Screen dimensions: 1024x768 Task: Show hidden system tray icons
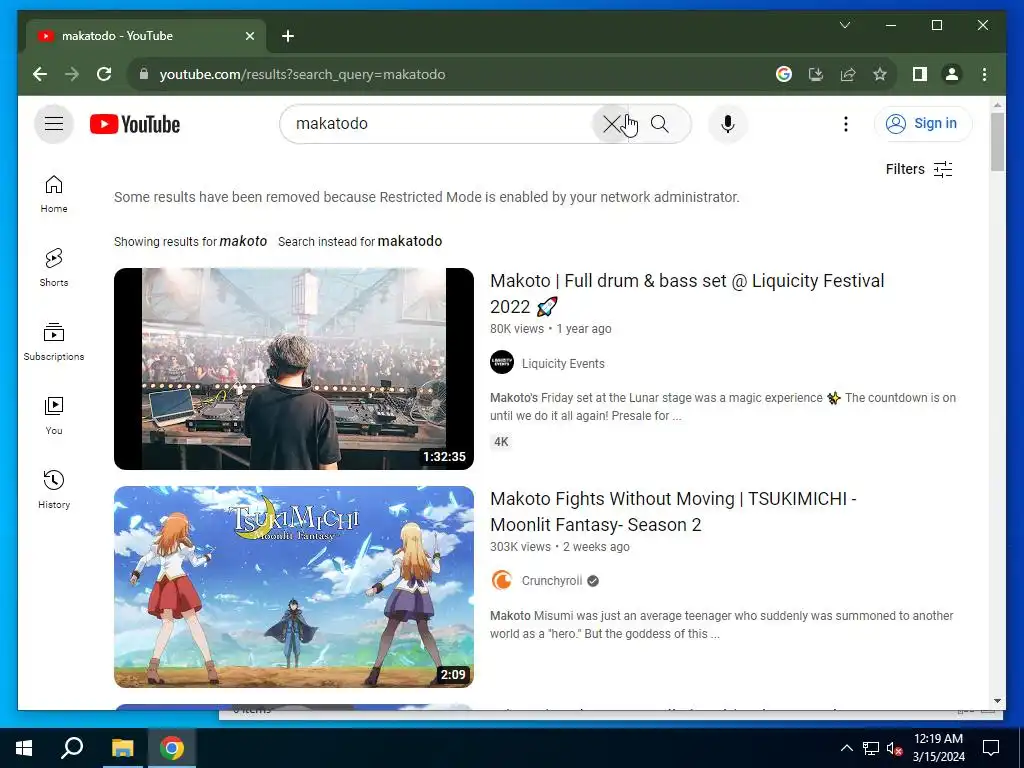pos(846,748)
